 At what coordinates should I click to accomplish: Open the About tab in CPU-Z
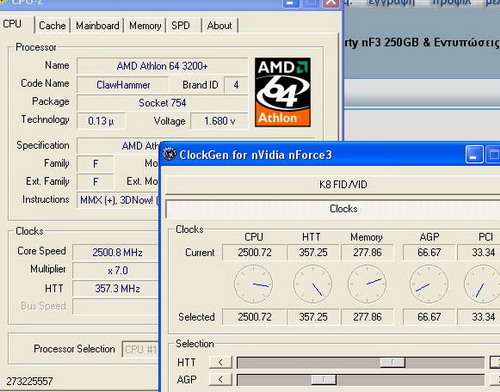[219, 26]
